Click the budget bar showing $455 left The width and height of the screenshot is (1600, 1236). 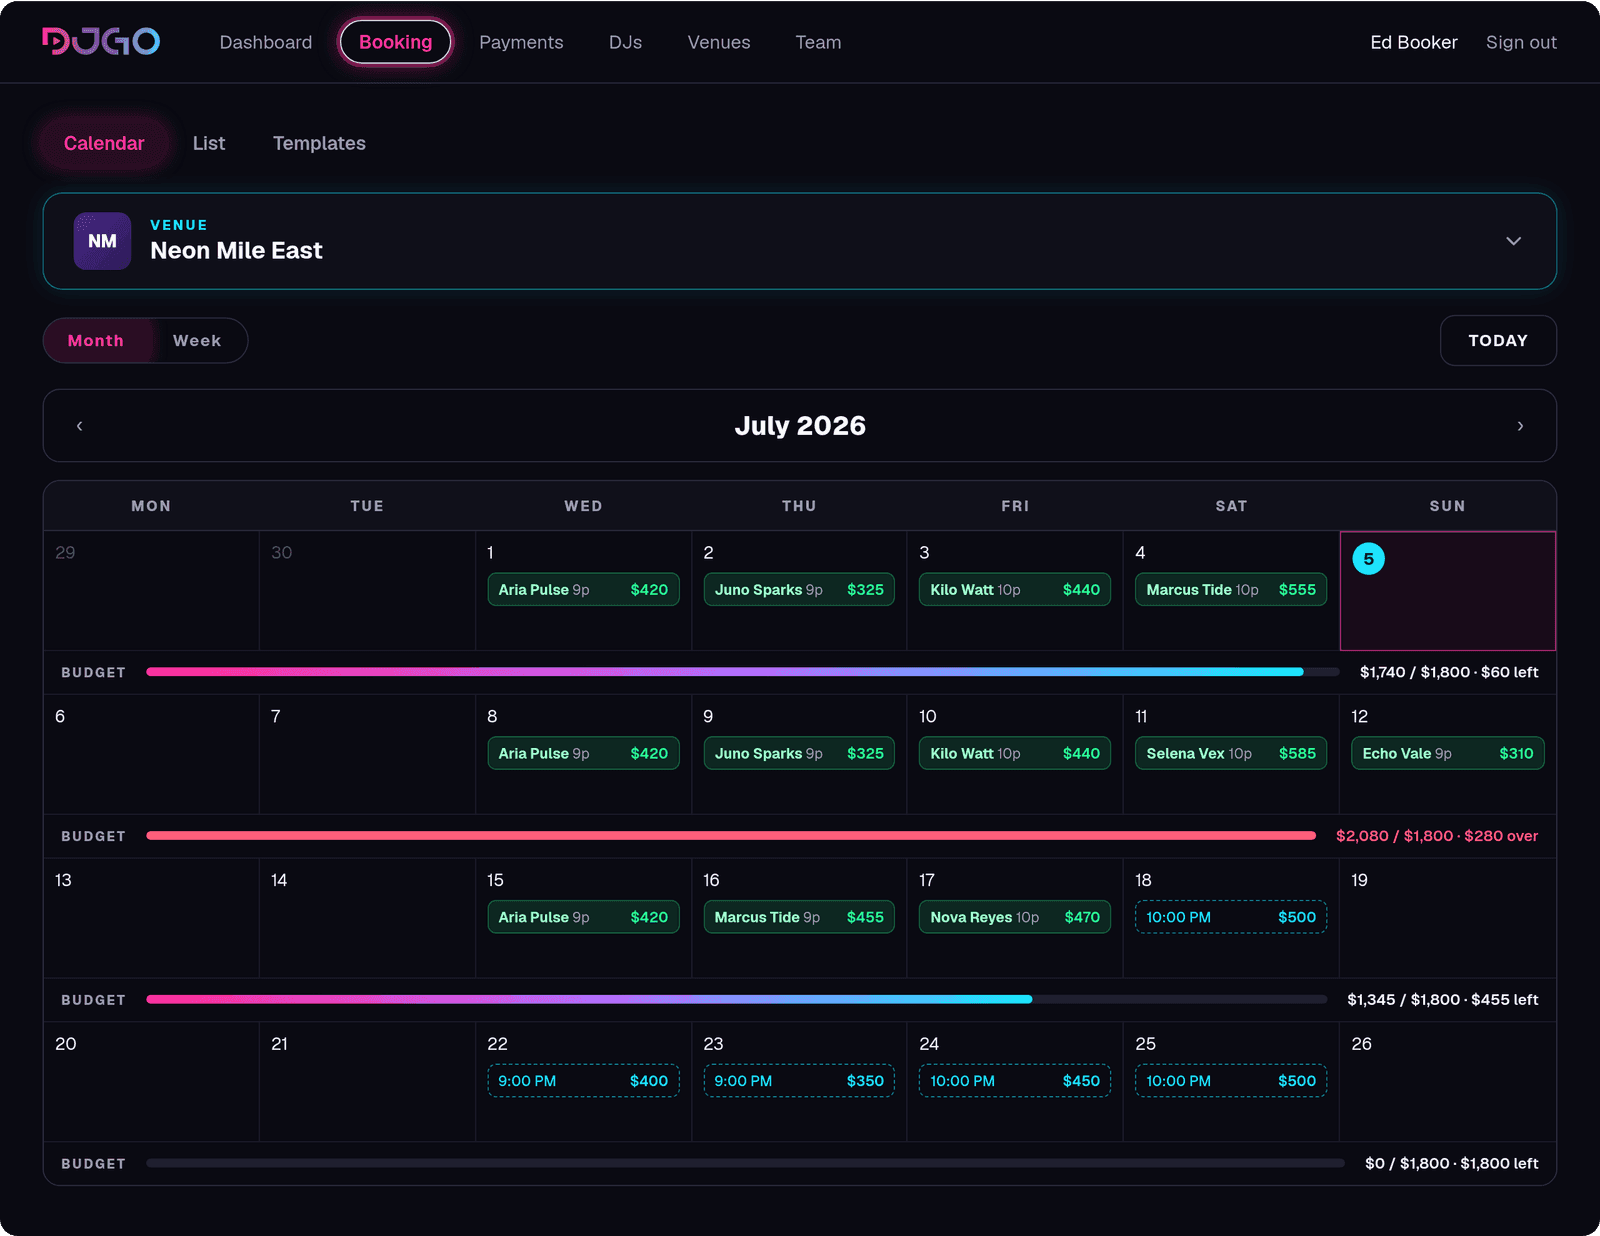(x=737, y=1000)
